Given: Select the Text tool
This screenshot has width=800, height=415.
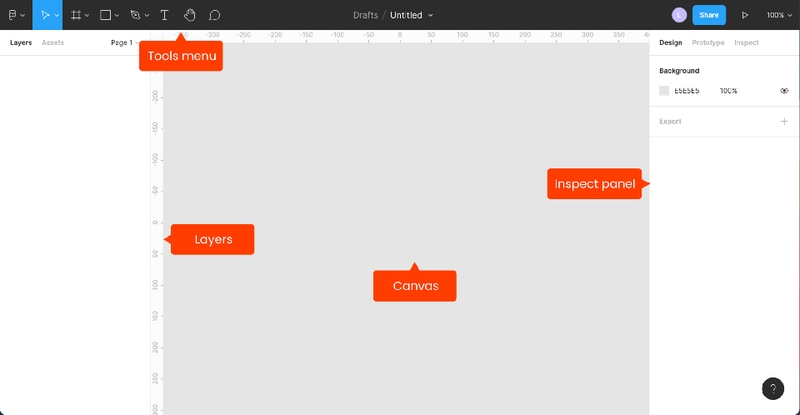Looking at the screenshot, I should pos(164,15).
